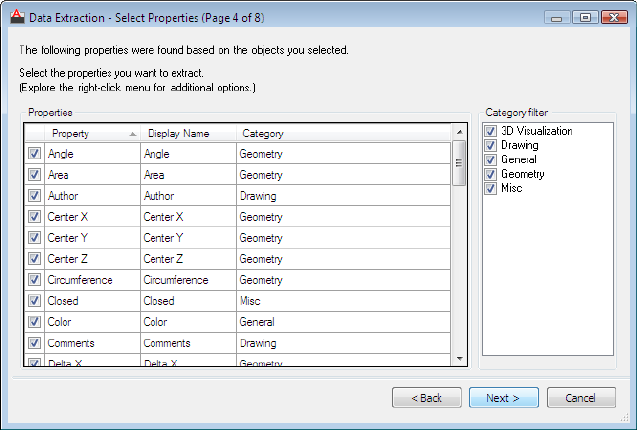Go Back to previous page
The height and width of the screenshot is (430, 637).
426,398
